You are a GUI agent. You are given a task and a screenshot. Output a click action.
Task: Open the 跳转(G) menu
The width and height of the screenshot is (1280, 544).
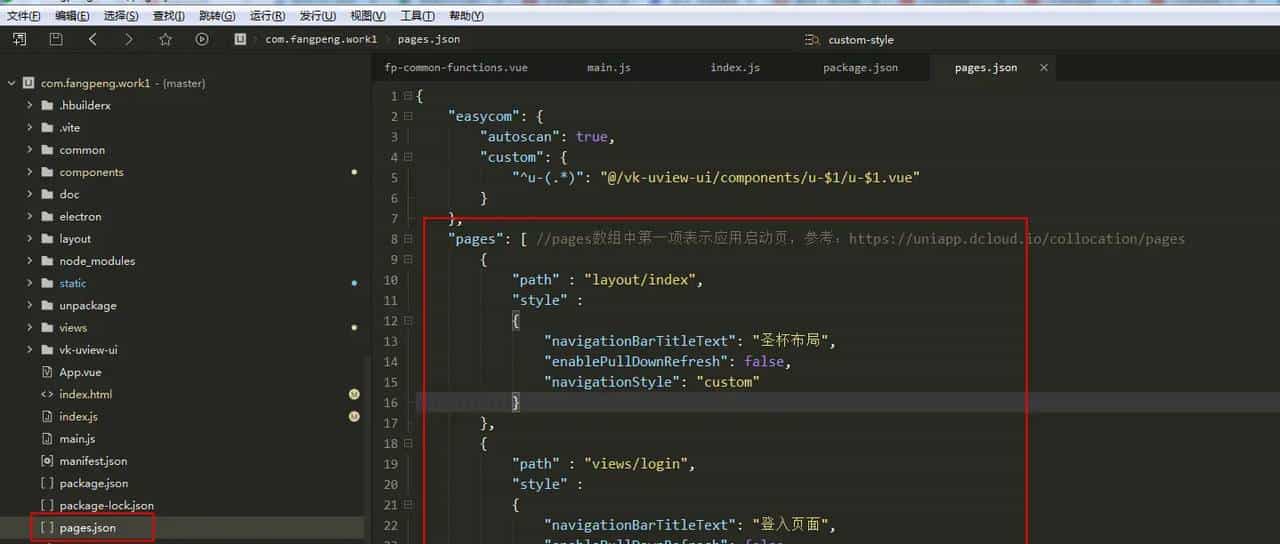click(217, 16)
